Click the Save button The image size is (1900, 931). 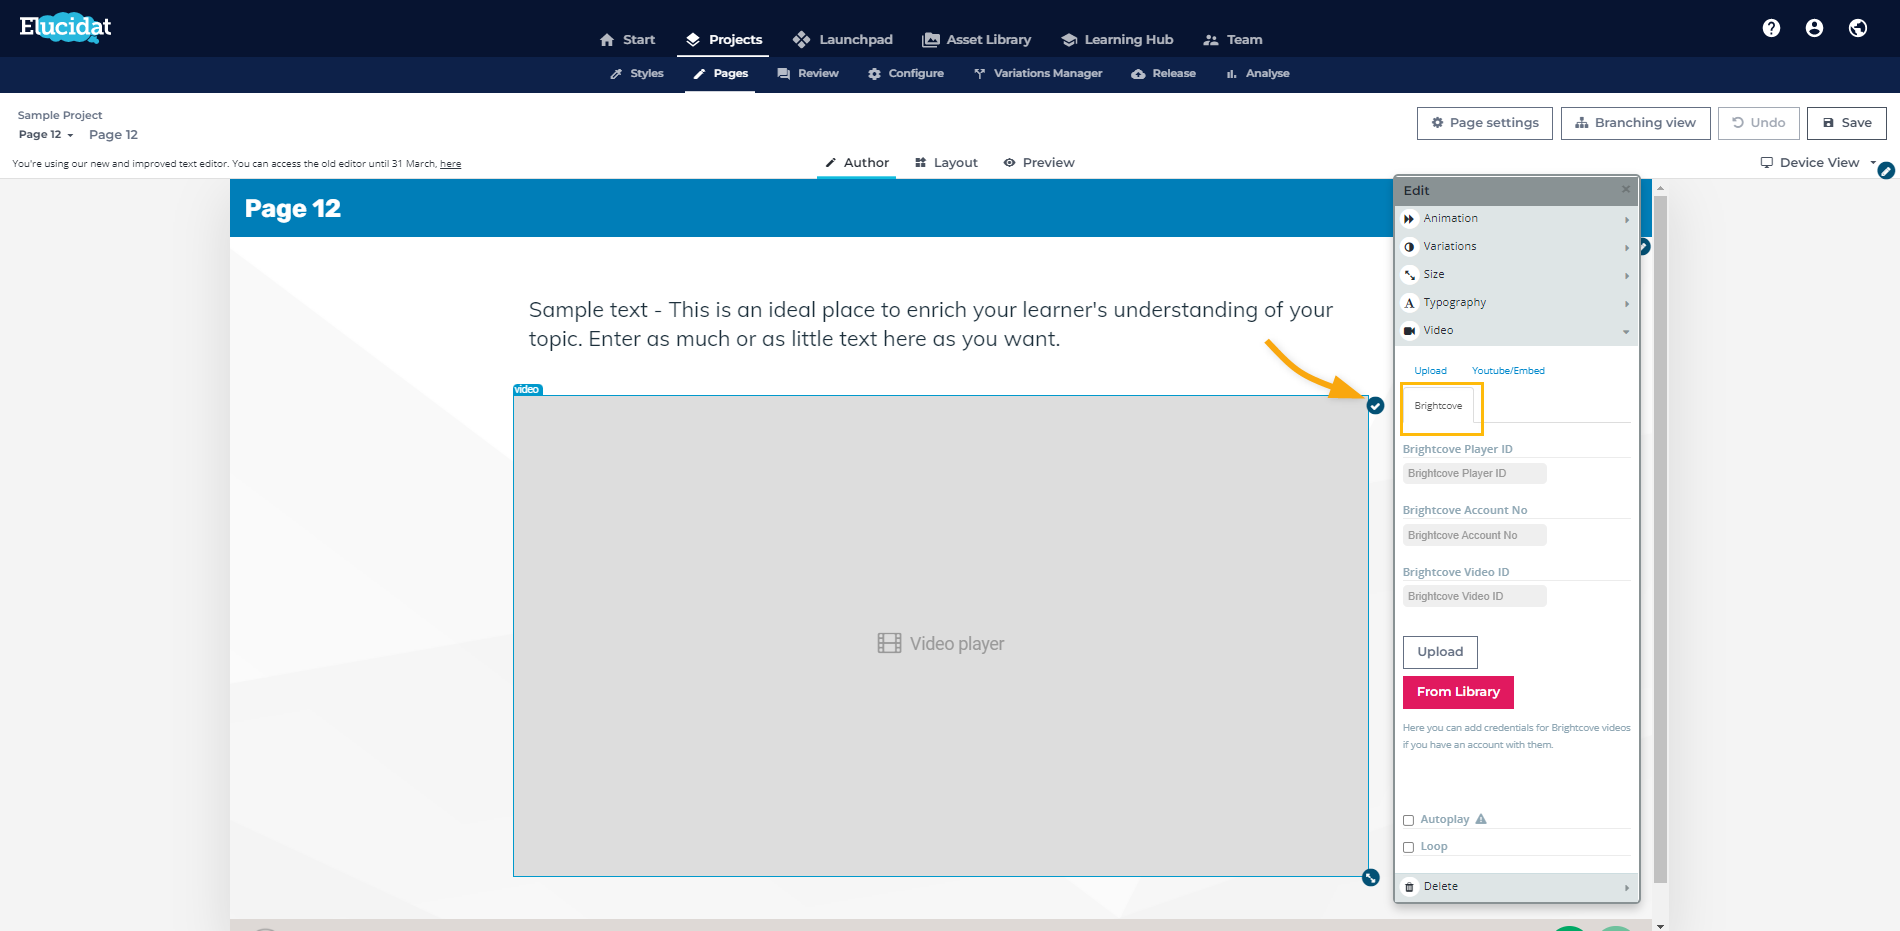click(x=1846, y=123)
